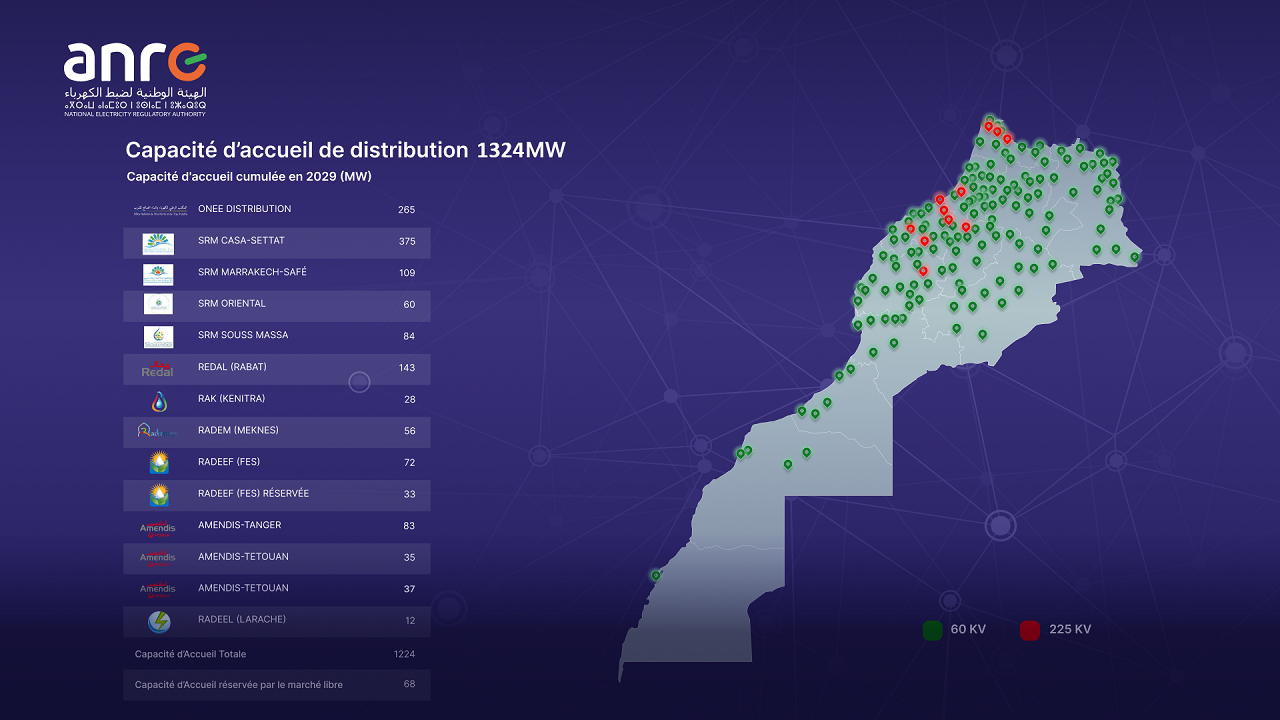Click the red Redal logo

[158, 369]
